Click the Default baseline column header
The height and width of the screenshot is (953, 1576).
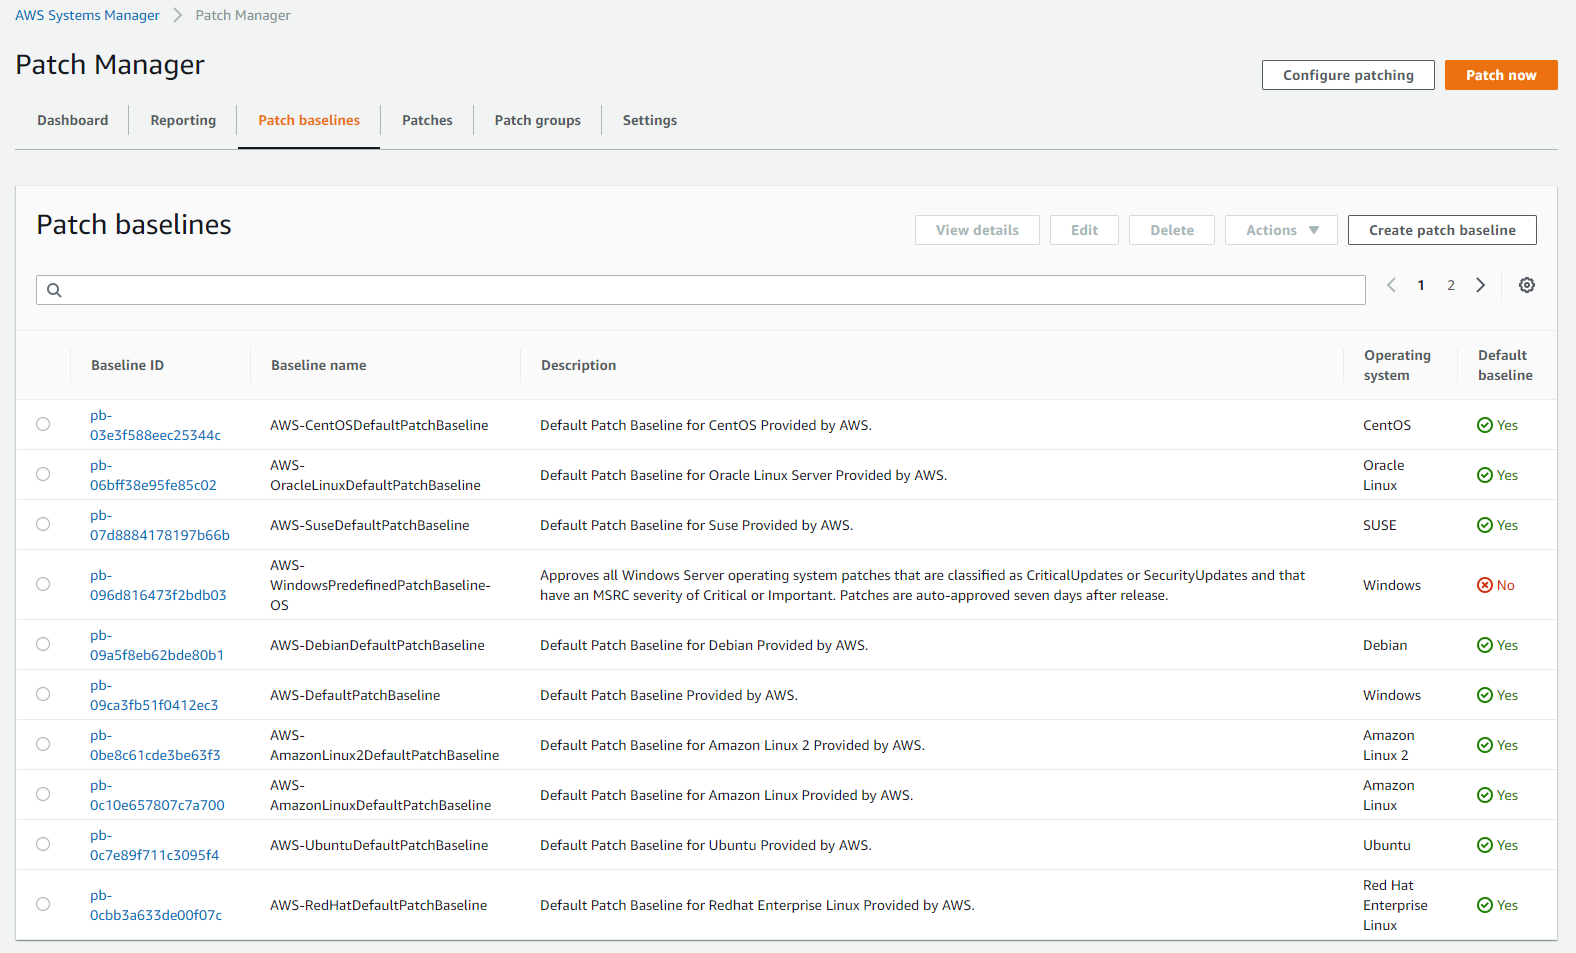pyautogui.click(x=1505, y=365)
